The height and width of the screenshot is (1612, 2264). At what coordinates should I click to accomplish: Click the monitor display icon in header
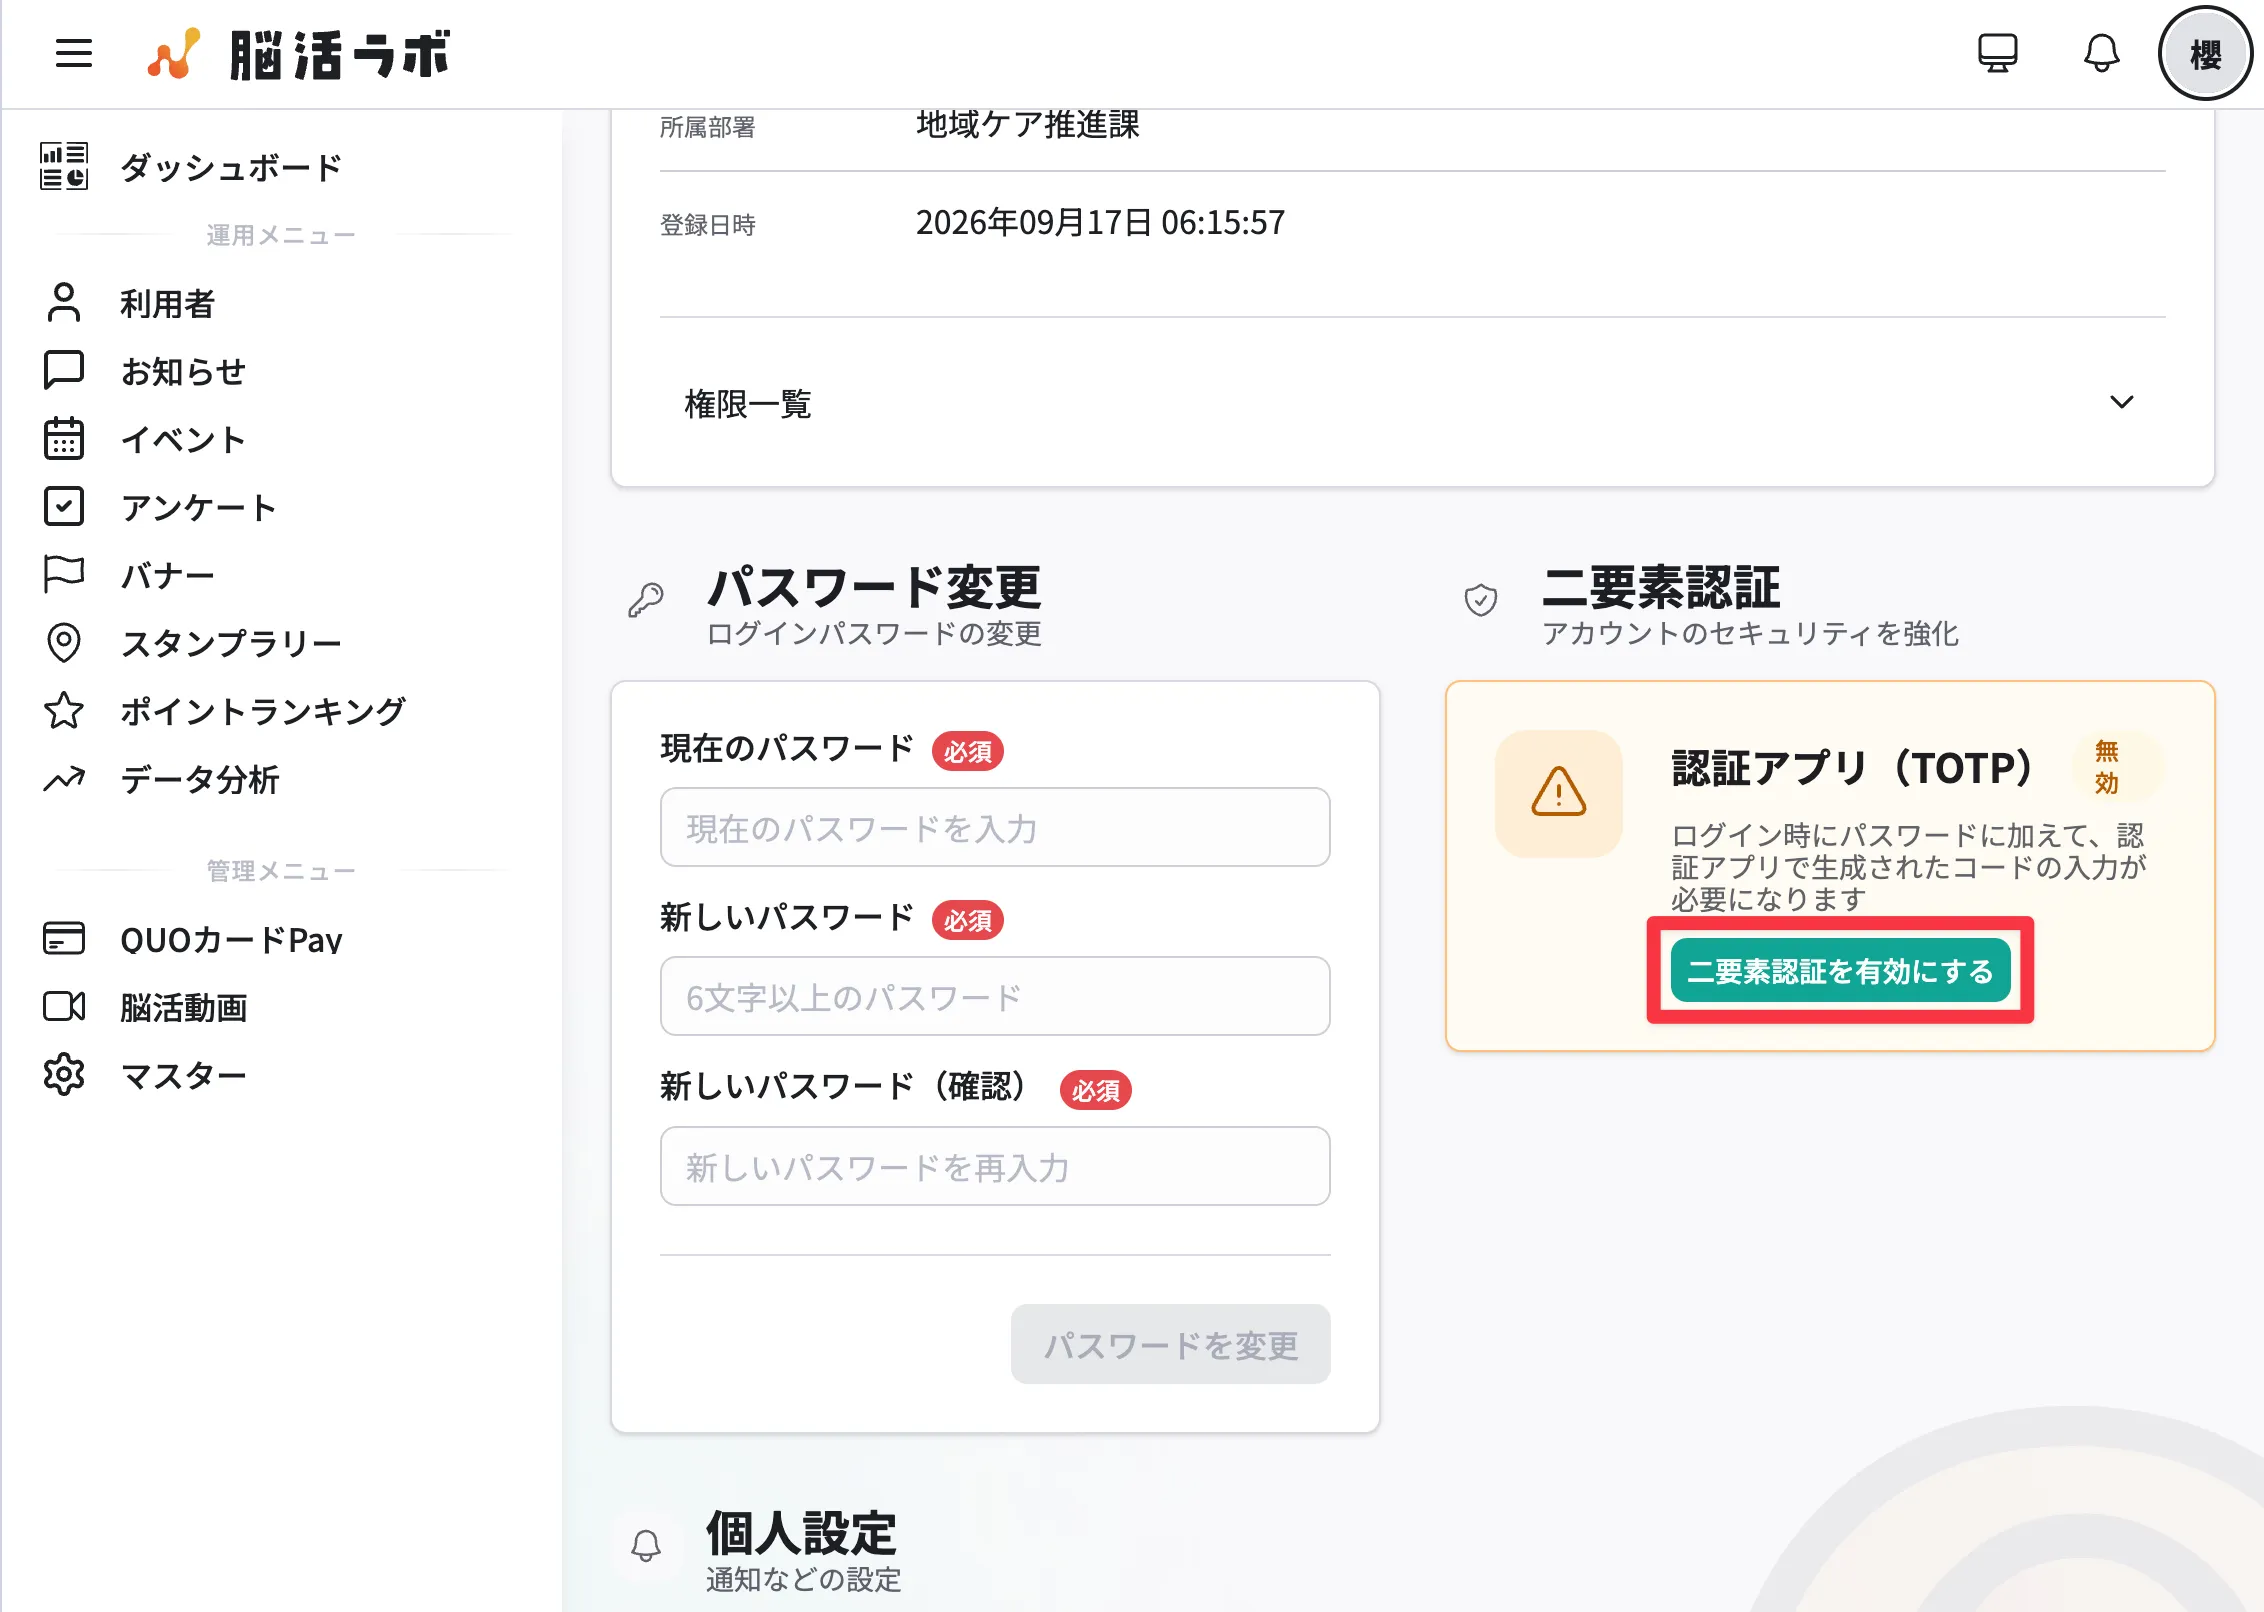point(1997,53)
